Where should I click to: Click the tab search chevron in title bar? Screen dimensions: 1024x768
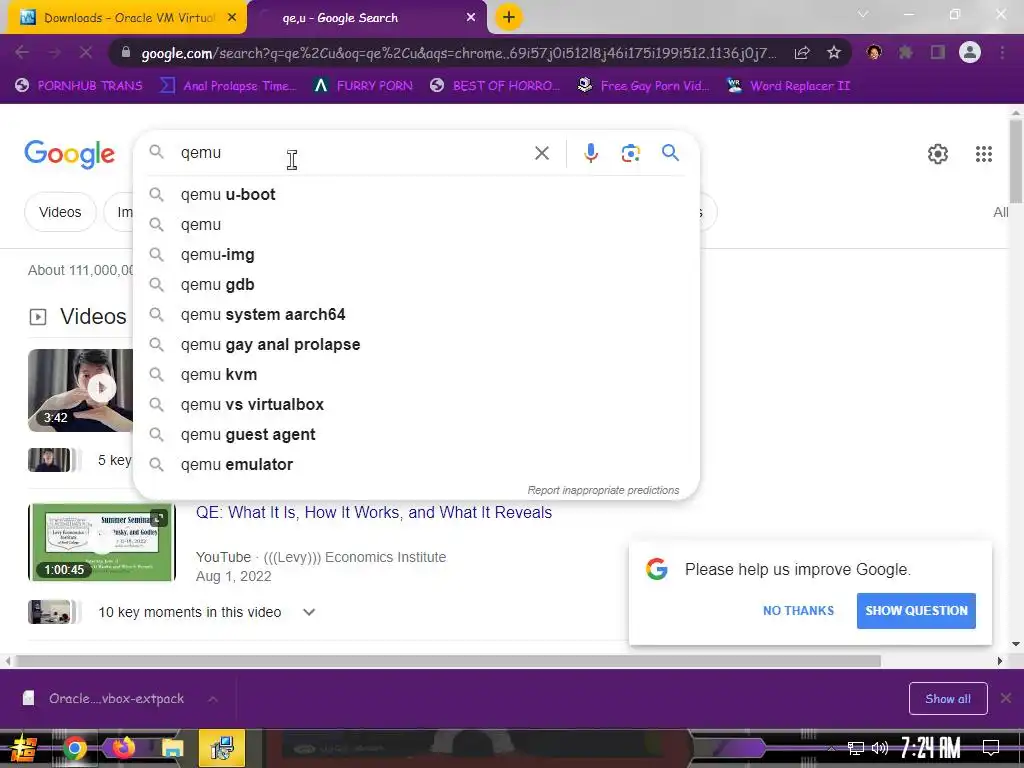click(x=863, y=14)
